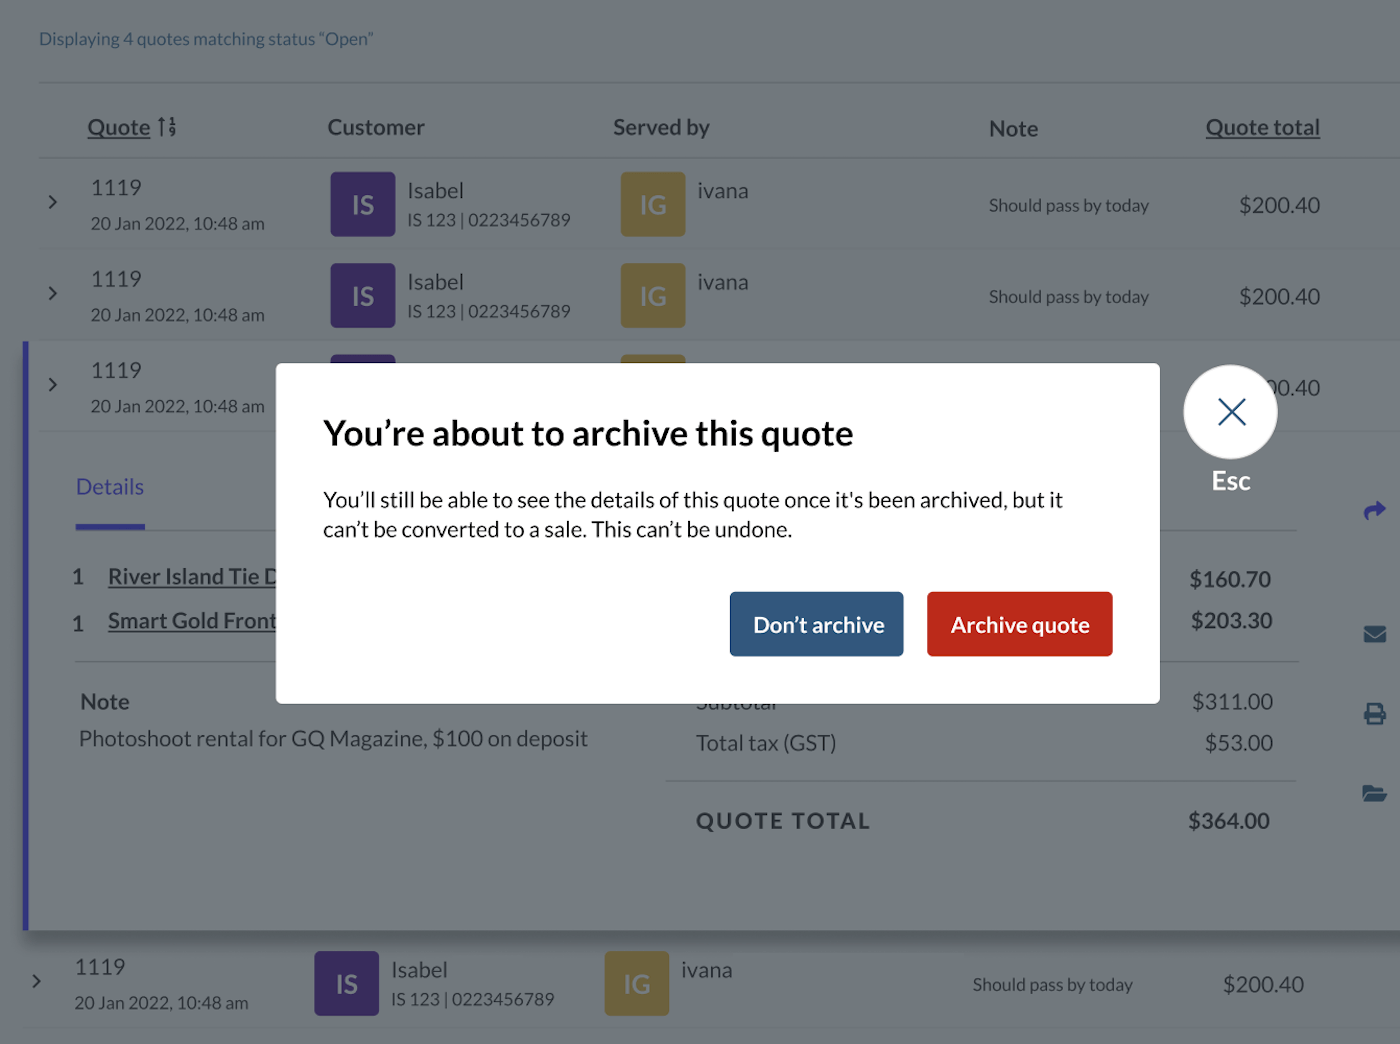Collapse the currently expanded quote row
The width and height of the screenshot is (1400, 1044).
pyautogui.click(x=53, y=384)
